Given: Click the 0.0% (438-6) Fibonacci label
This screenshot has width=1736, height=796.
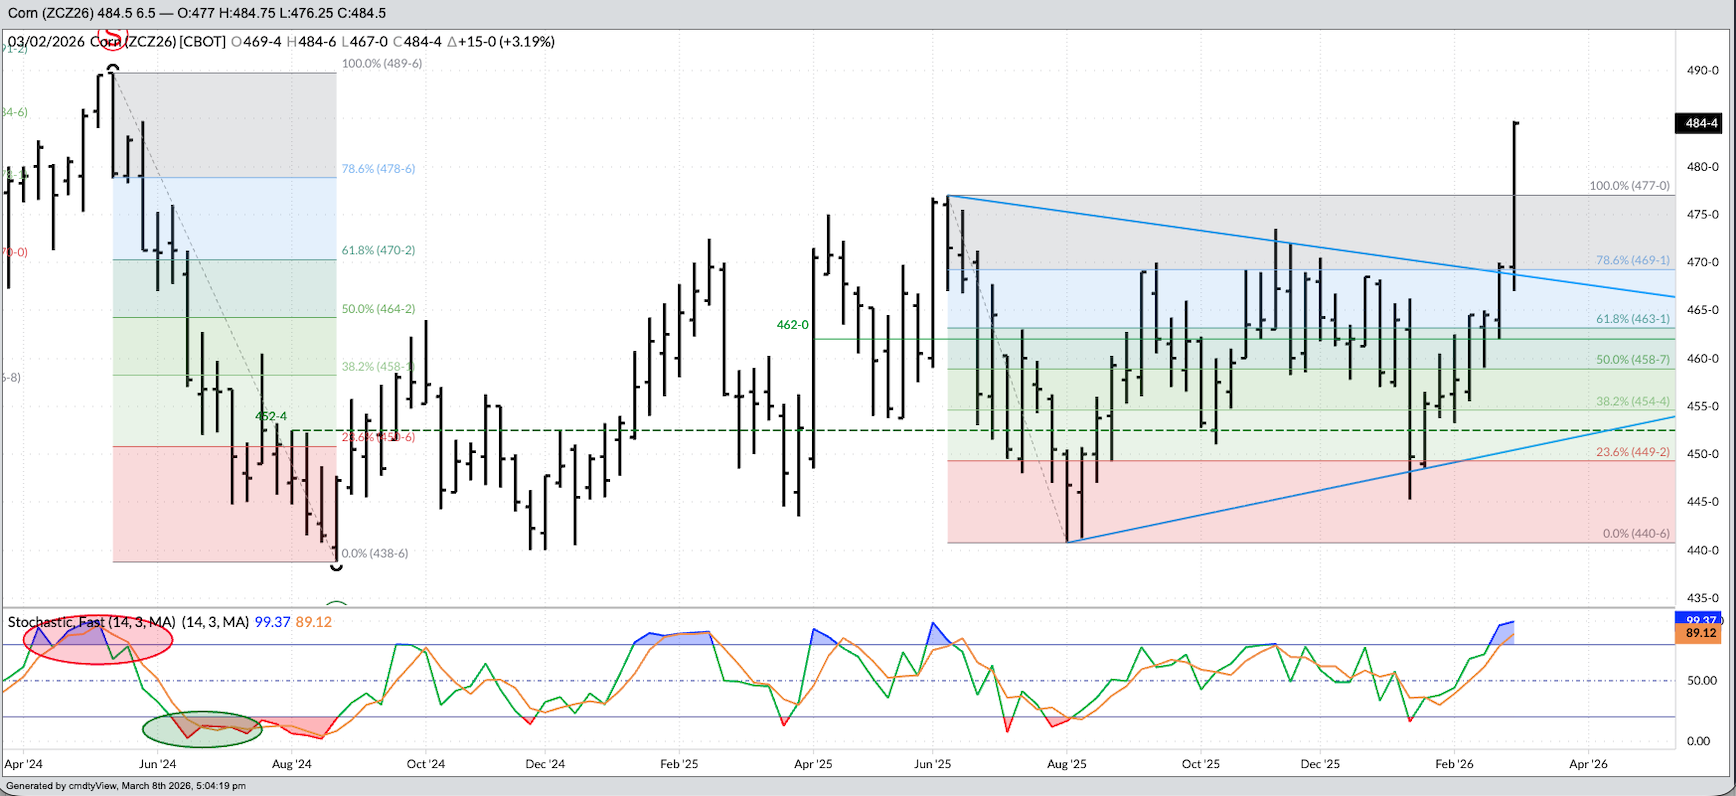Looking at the screenshot, I should point(374,553).
